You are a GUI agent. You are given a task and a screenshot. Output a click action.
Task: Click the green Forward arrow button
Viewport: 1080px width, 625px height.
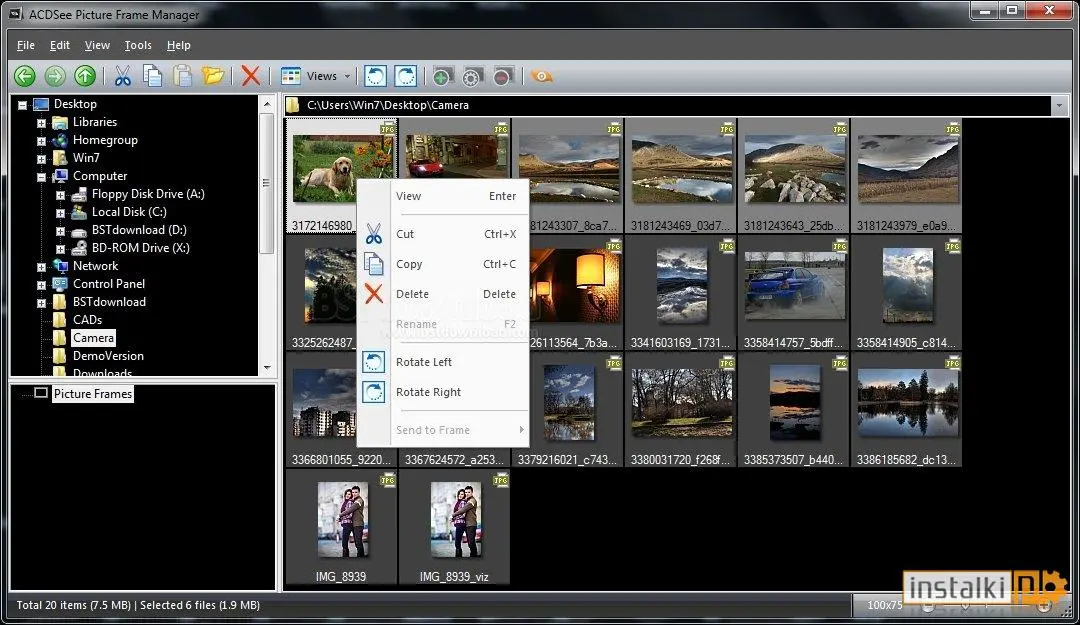tap(55, 76)
